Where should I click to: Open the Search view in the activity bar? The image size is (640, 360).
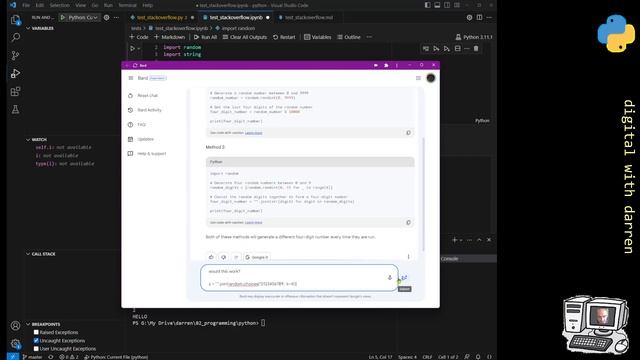tap(15, 38)
